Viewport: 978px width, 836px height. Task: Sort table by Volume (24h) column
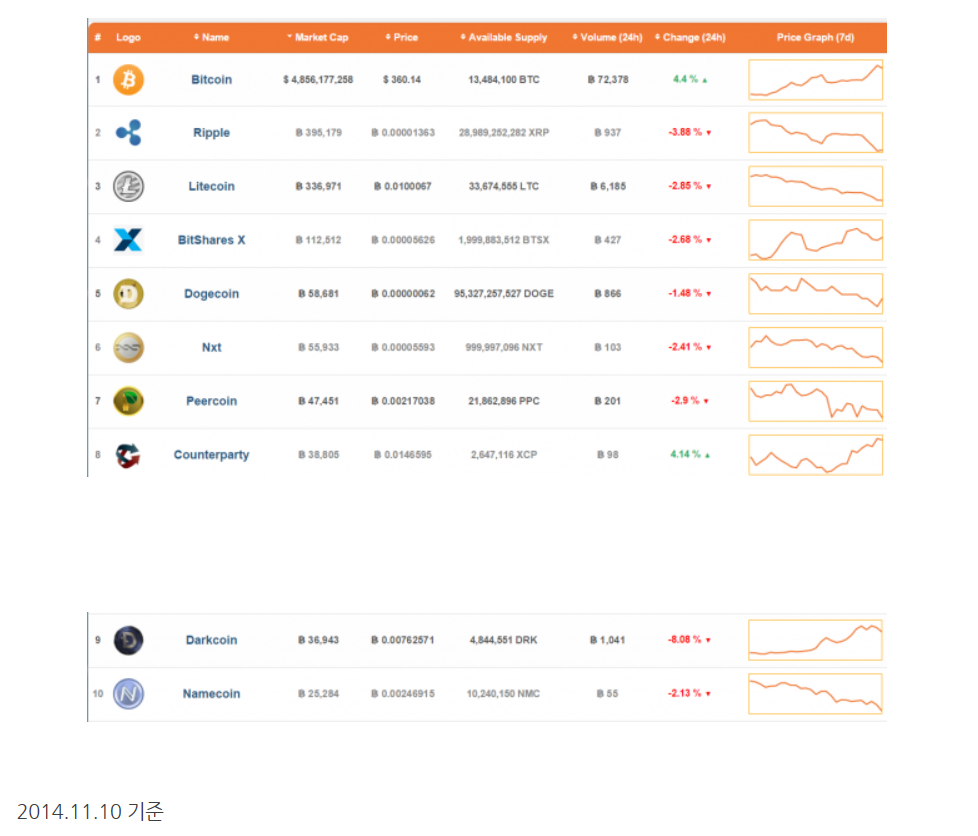(x=607, y=37)
